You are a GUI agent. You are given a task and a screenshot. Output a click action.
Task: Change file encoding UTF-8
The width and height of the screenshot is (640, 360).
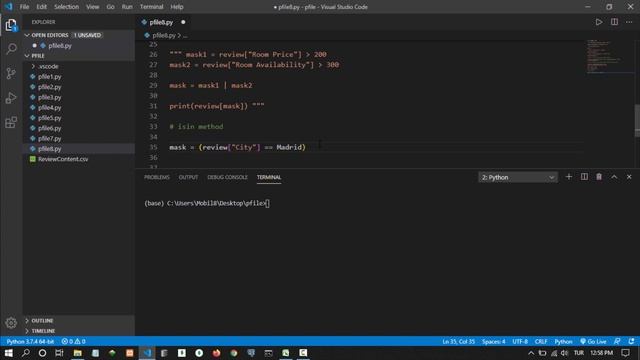[520, 341]
